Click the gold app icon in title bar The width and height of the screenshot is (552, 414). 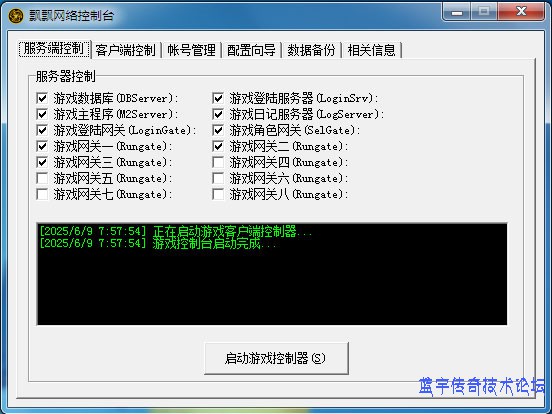pyautogui.click(x=16, y=15)
